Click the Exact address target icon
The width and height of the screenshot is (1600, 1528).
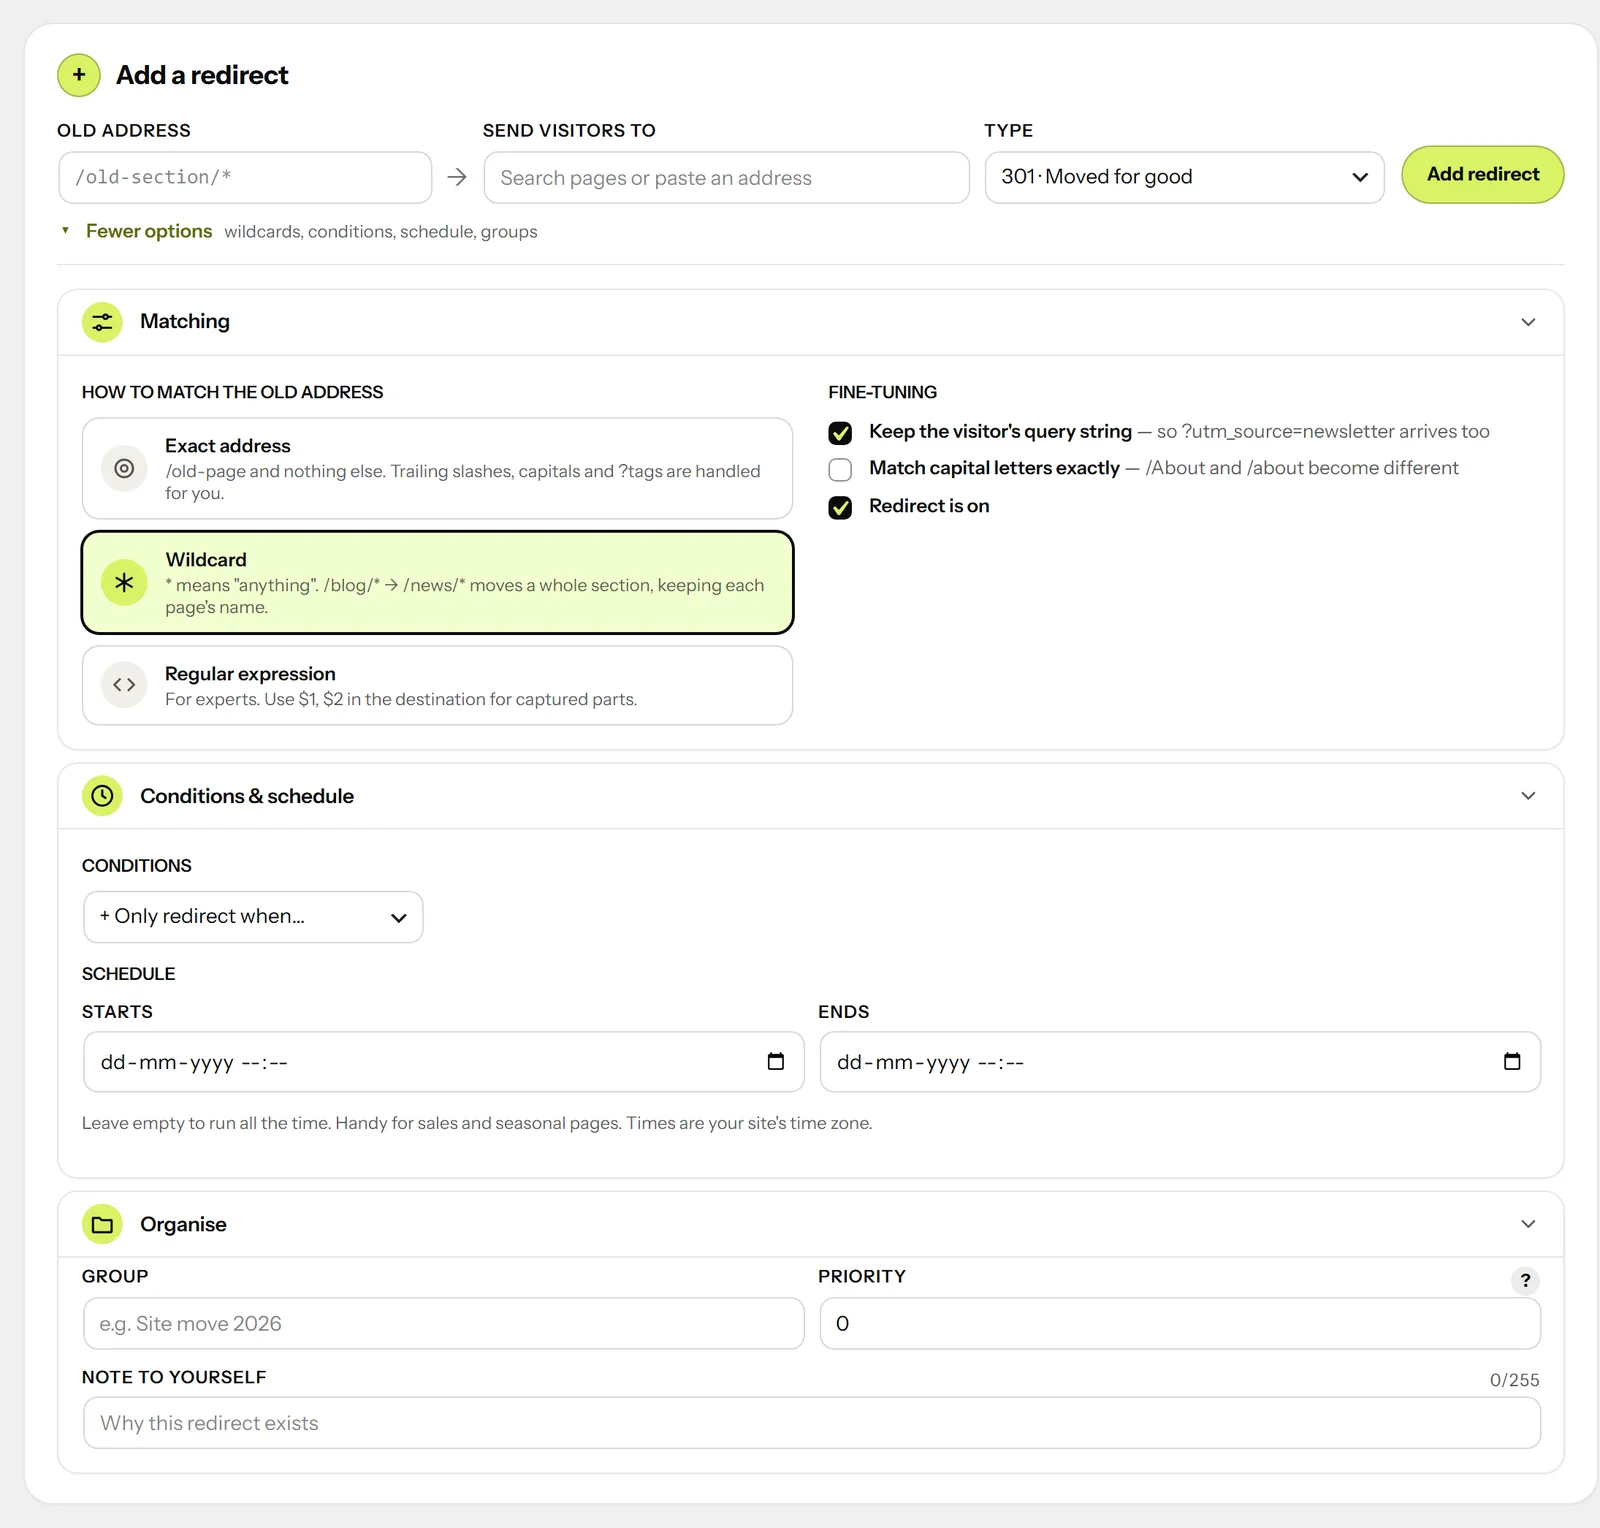(124, 468)
